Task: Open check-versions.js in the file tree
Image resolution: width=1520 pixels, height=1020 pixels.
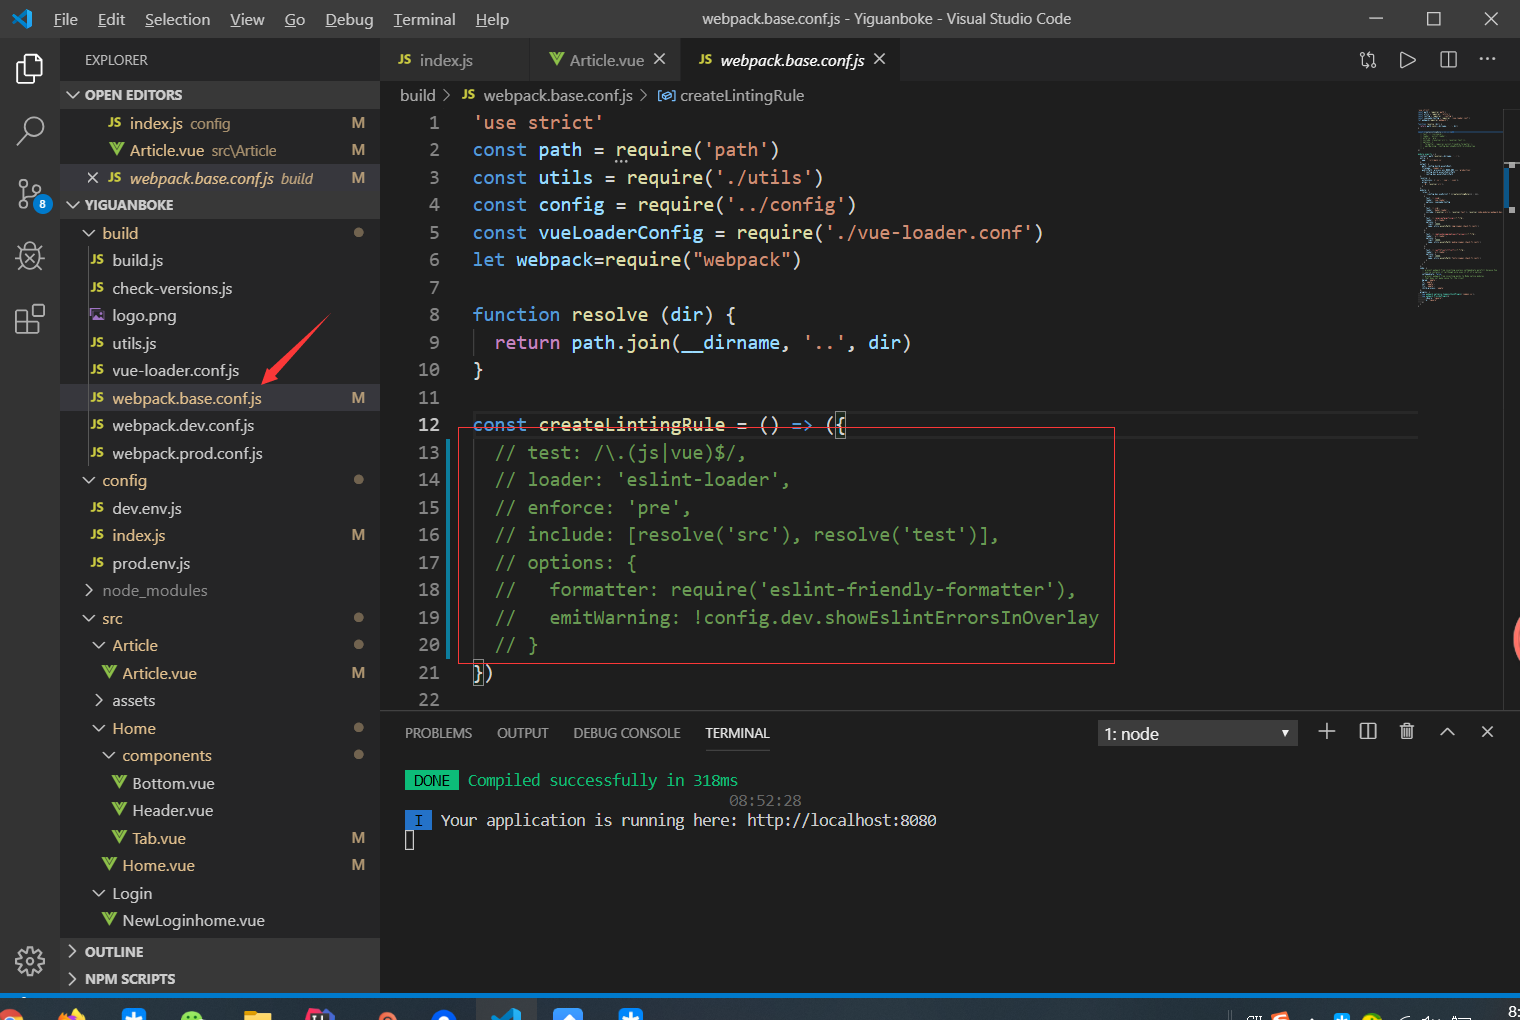Action: click(x=220, y=288)
